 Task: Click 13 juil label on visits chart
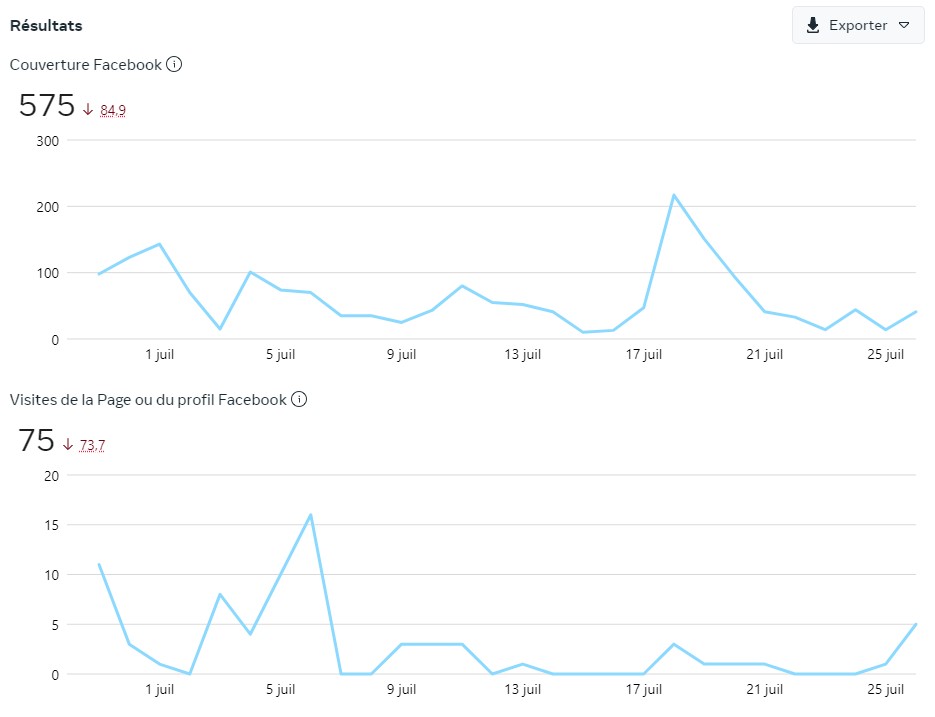point(522,690)
